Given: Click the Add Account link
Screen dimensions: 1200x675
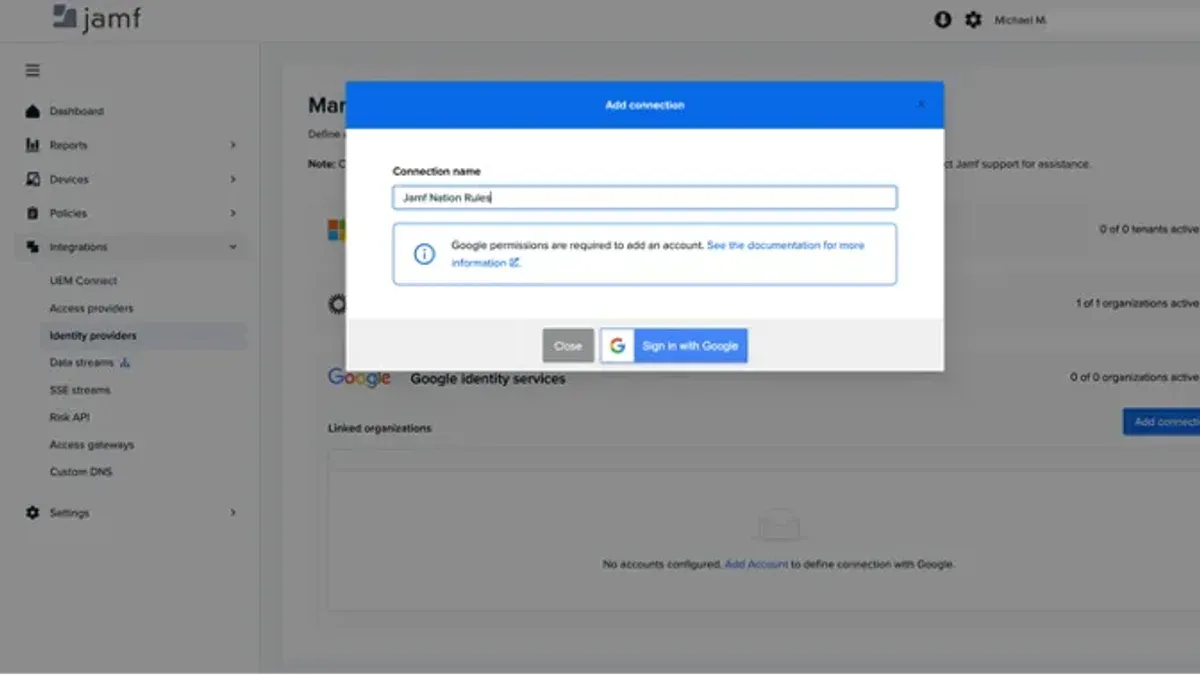Looking at the screenshot, I should click(756, 564).
